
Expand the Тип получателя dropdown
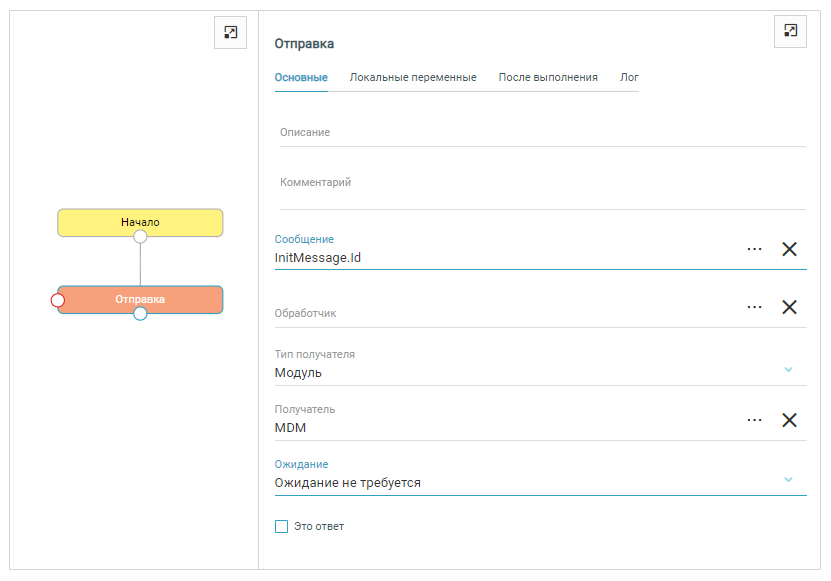[788, 369]
